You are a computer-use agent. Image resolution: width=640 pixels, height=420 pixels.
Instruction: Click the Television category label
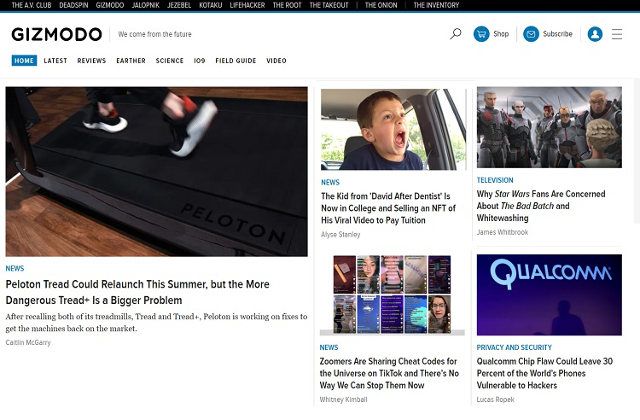(495, 180)
